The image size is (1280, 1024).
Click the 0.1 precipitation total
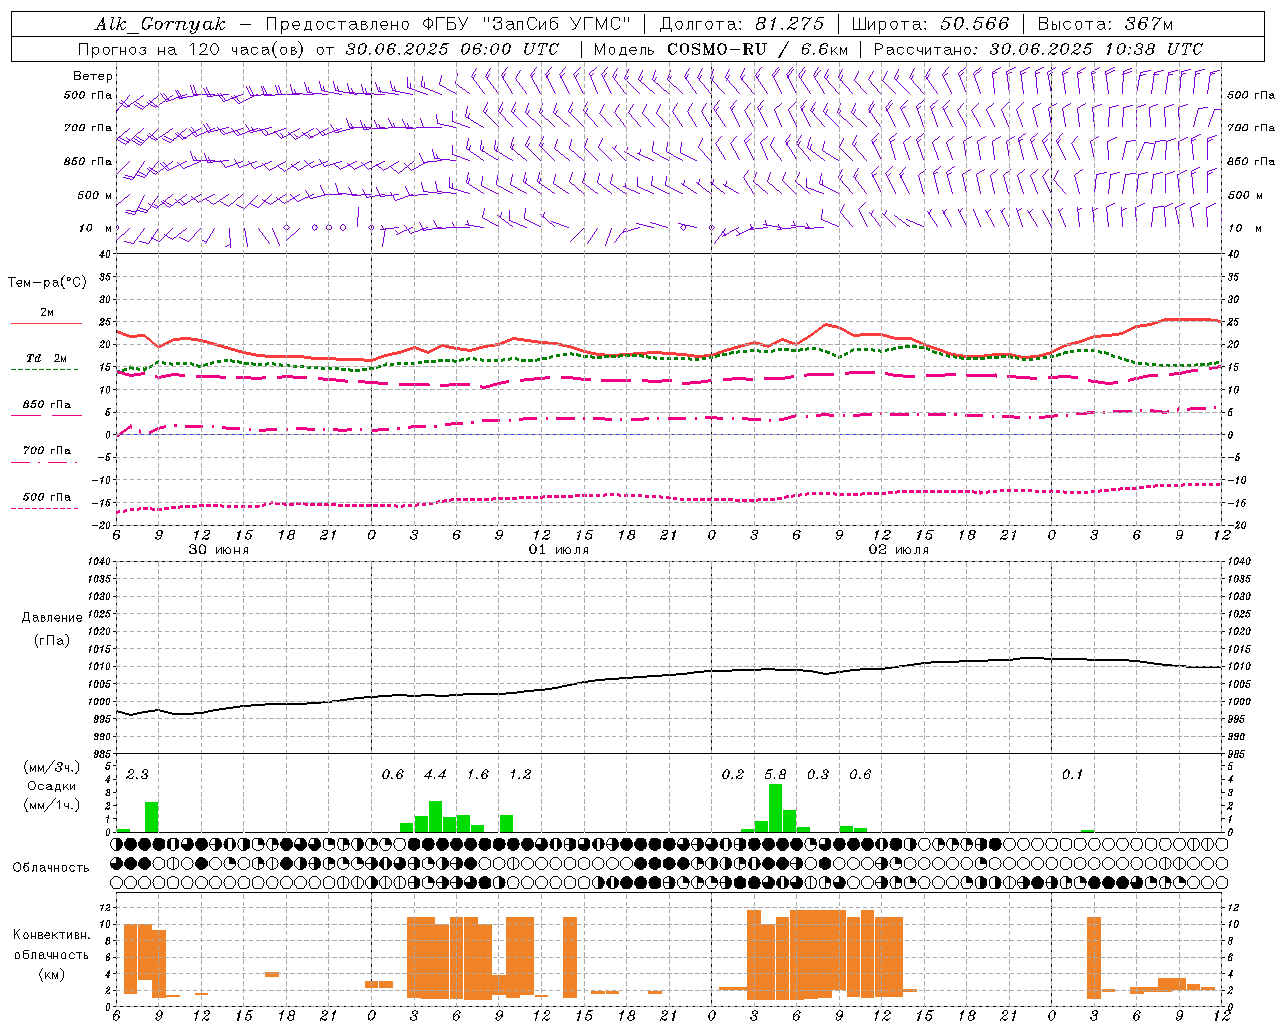[1072, 774]
